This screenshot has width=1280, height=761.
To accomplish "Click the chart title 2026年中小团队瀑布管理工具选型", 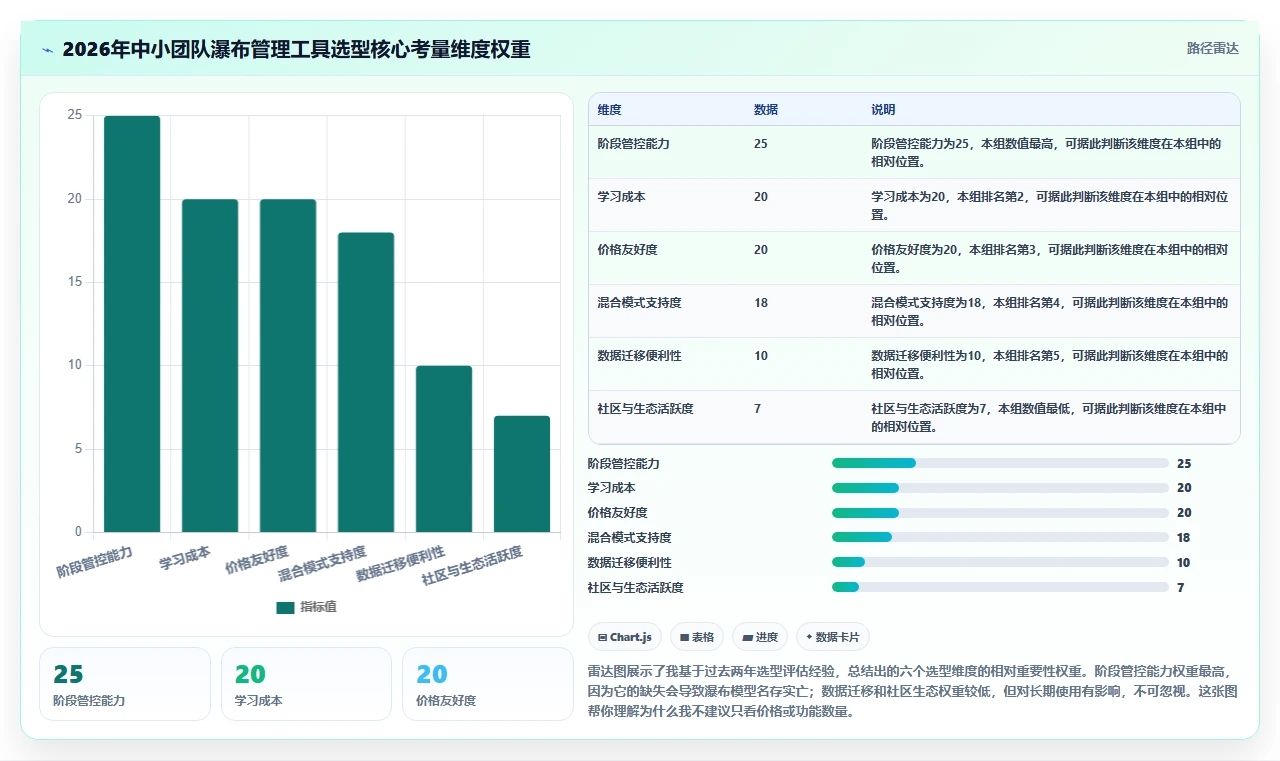I will pyautogui.click(x=296, y=50).
